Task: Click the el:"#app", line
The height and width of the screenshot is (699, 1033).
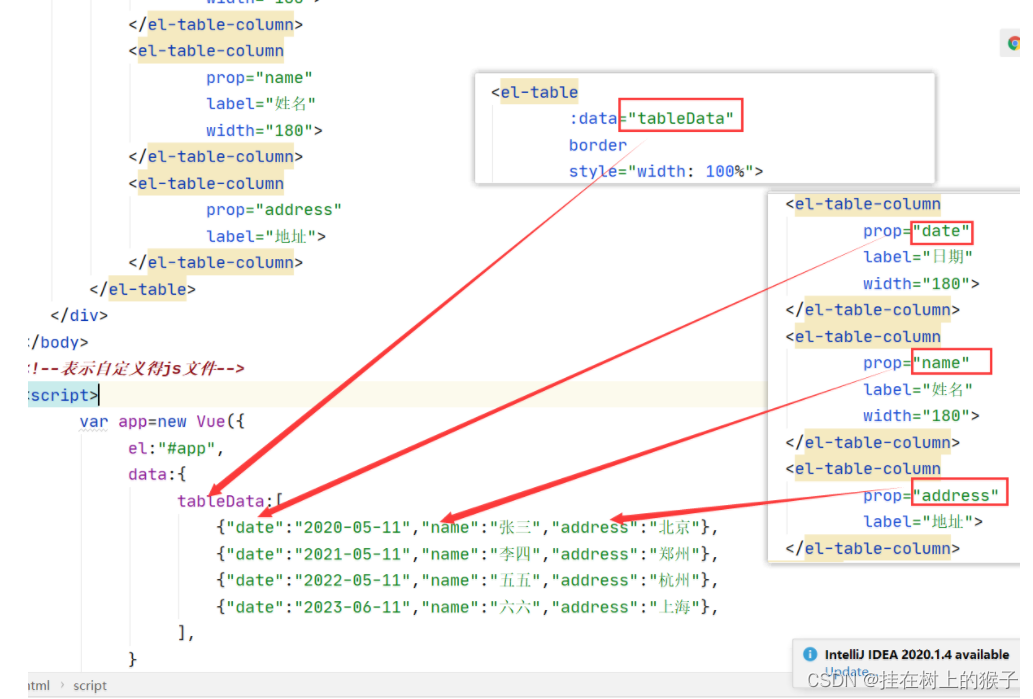Action: coord(176,448)
